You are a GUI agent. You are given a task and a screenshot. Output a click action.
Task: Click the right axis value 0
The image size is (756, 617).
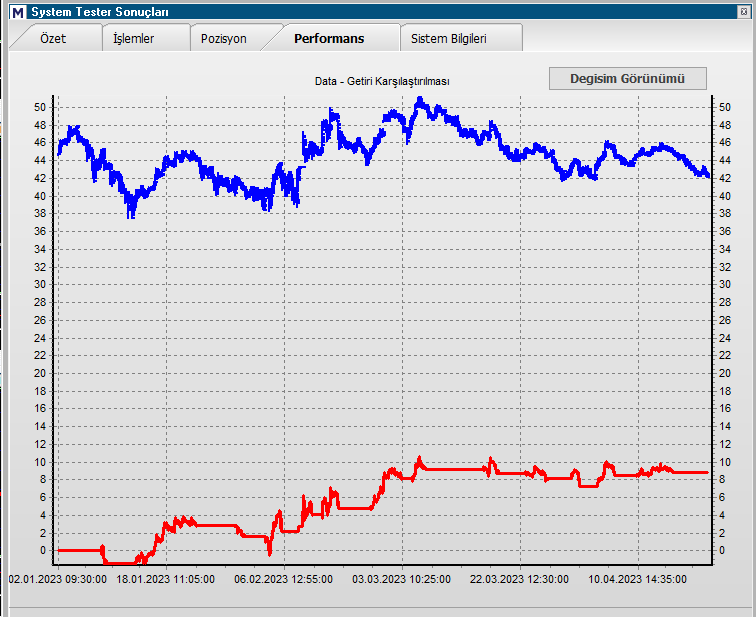pos(722,550)
